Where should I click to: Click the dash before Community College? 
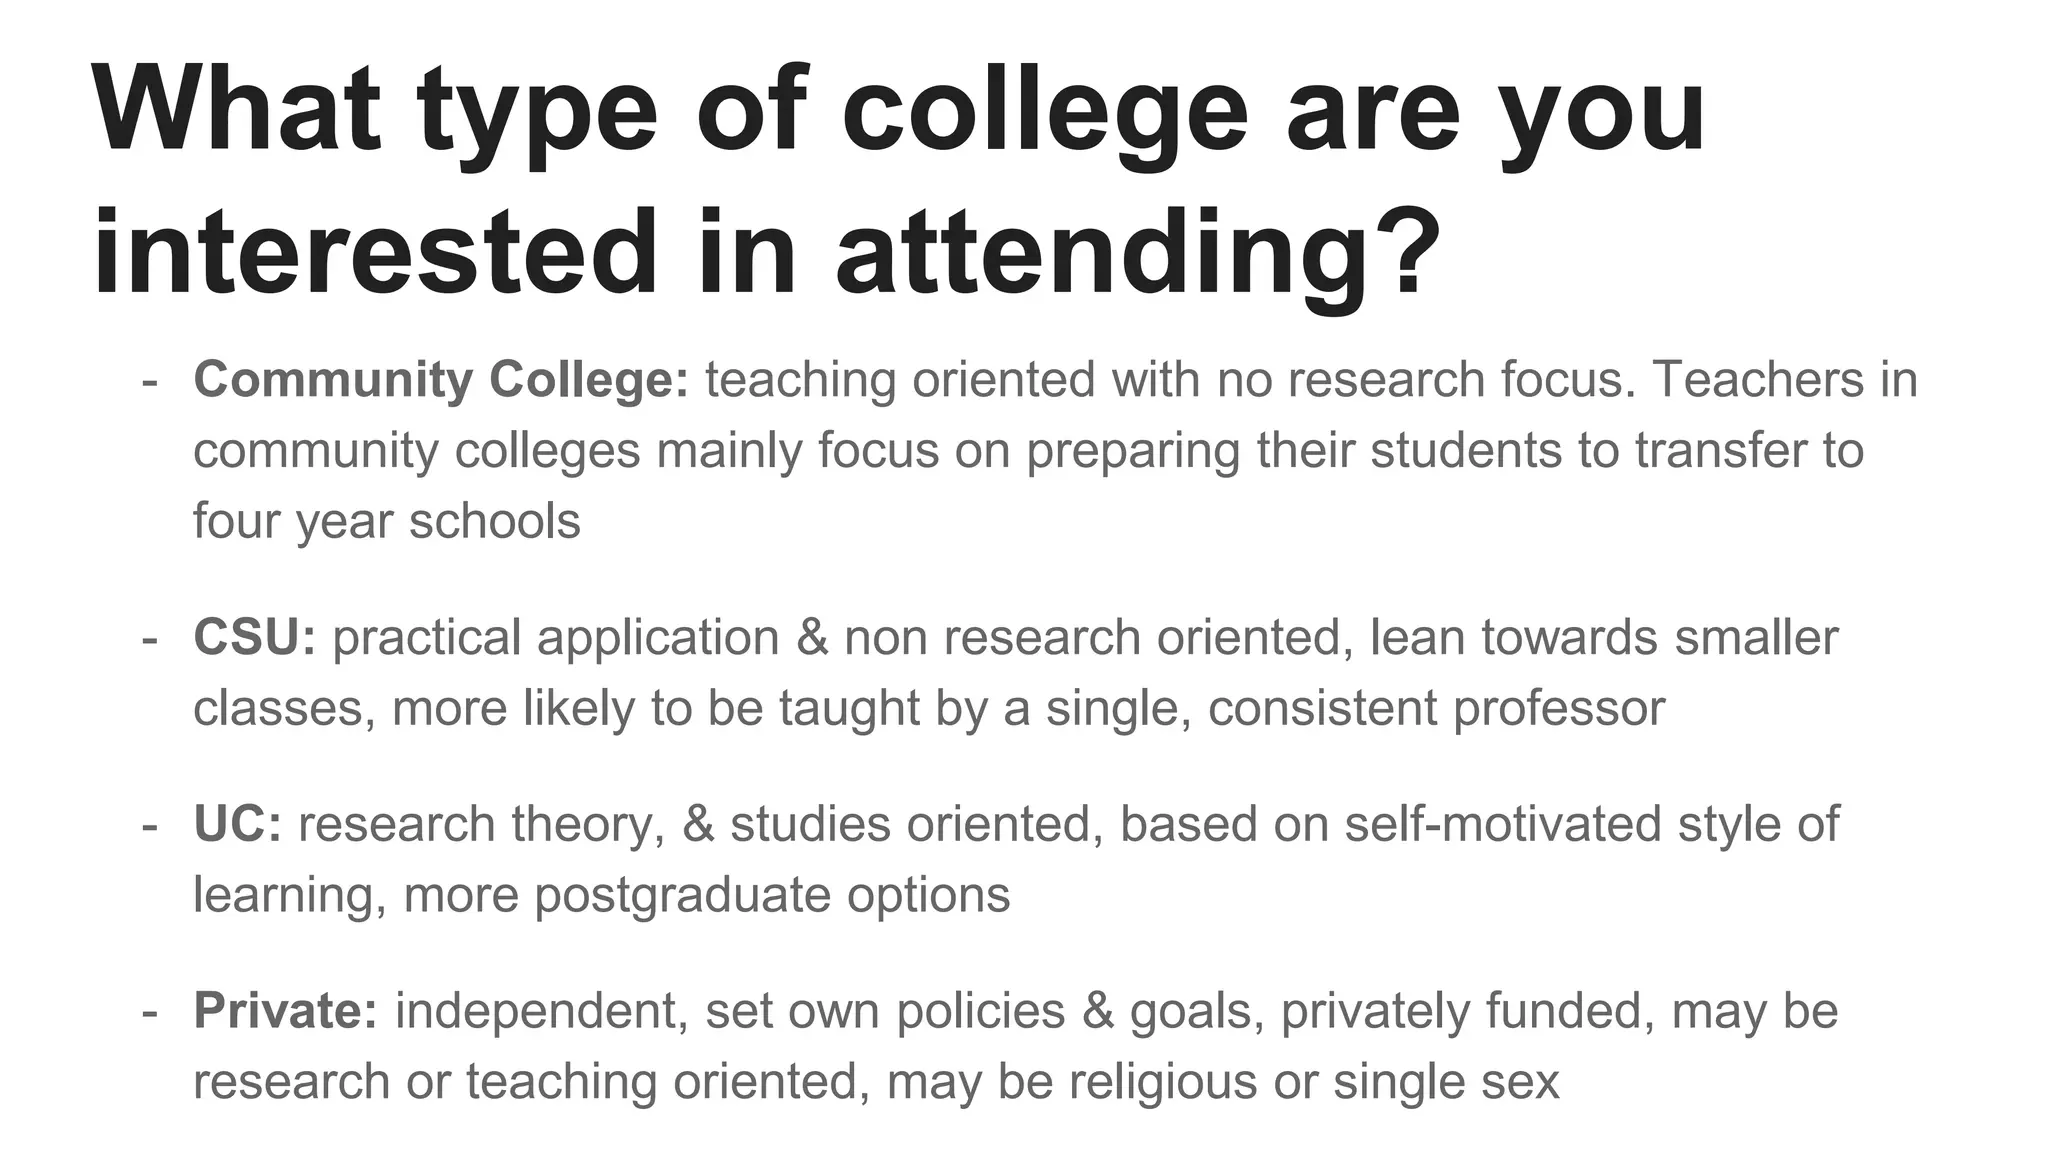coord(151,382)
